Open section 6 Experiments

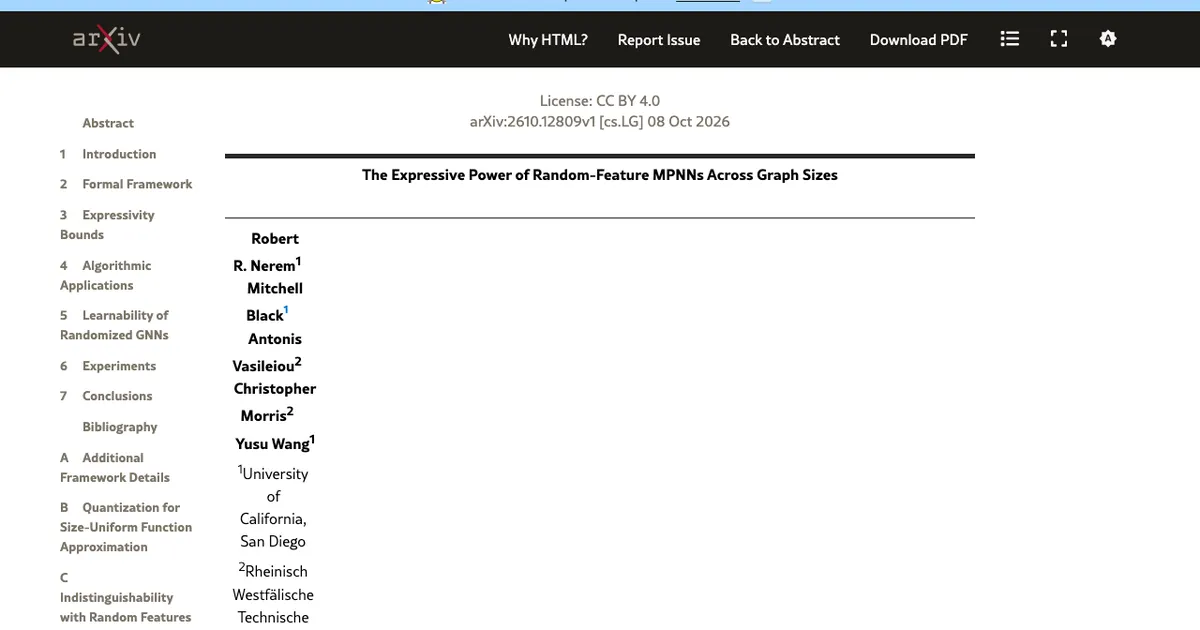point(108,366)
